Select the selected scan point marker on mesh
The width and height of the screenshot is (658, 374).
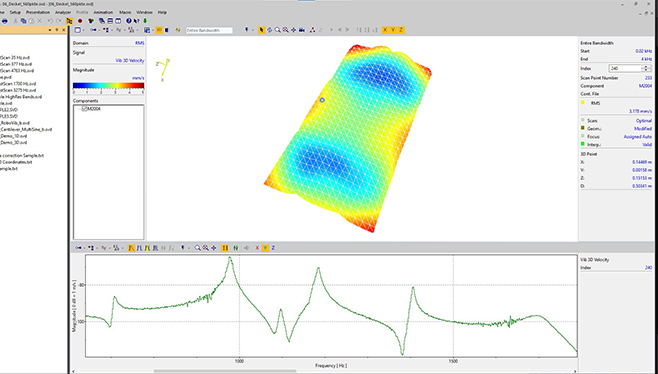(322, 100)
